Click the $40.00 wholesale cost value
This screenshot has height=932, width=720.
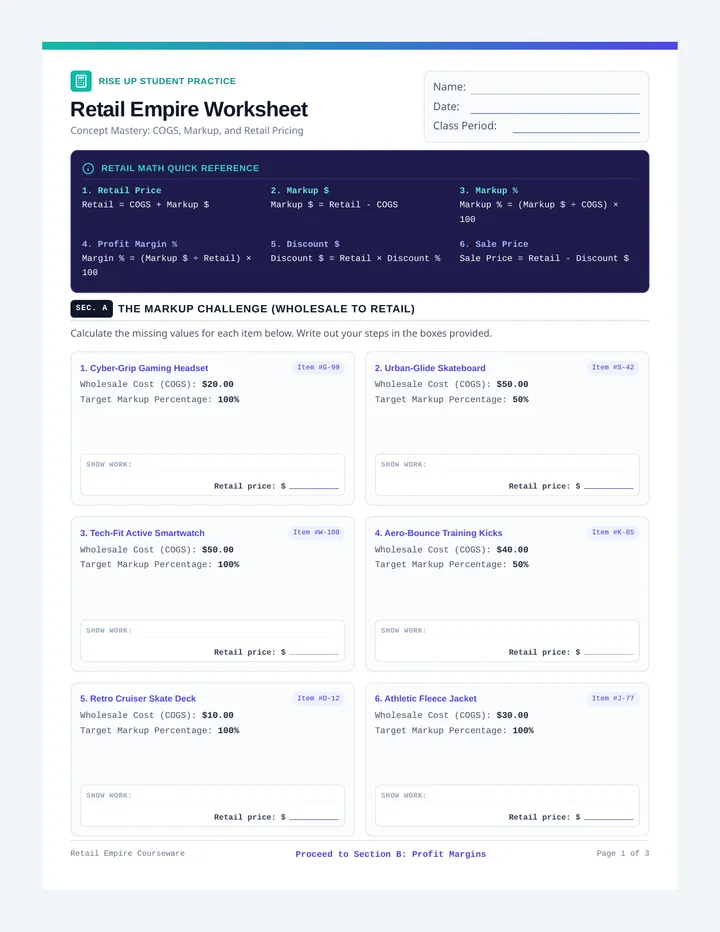point(513,550)
